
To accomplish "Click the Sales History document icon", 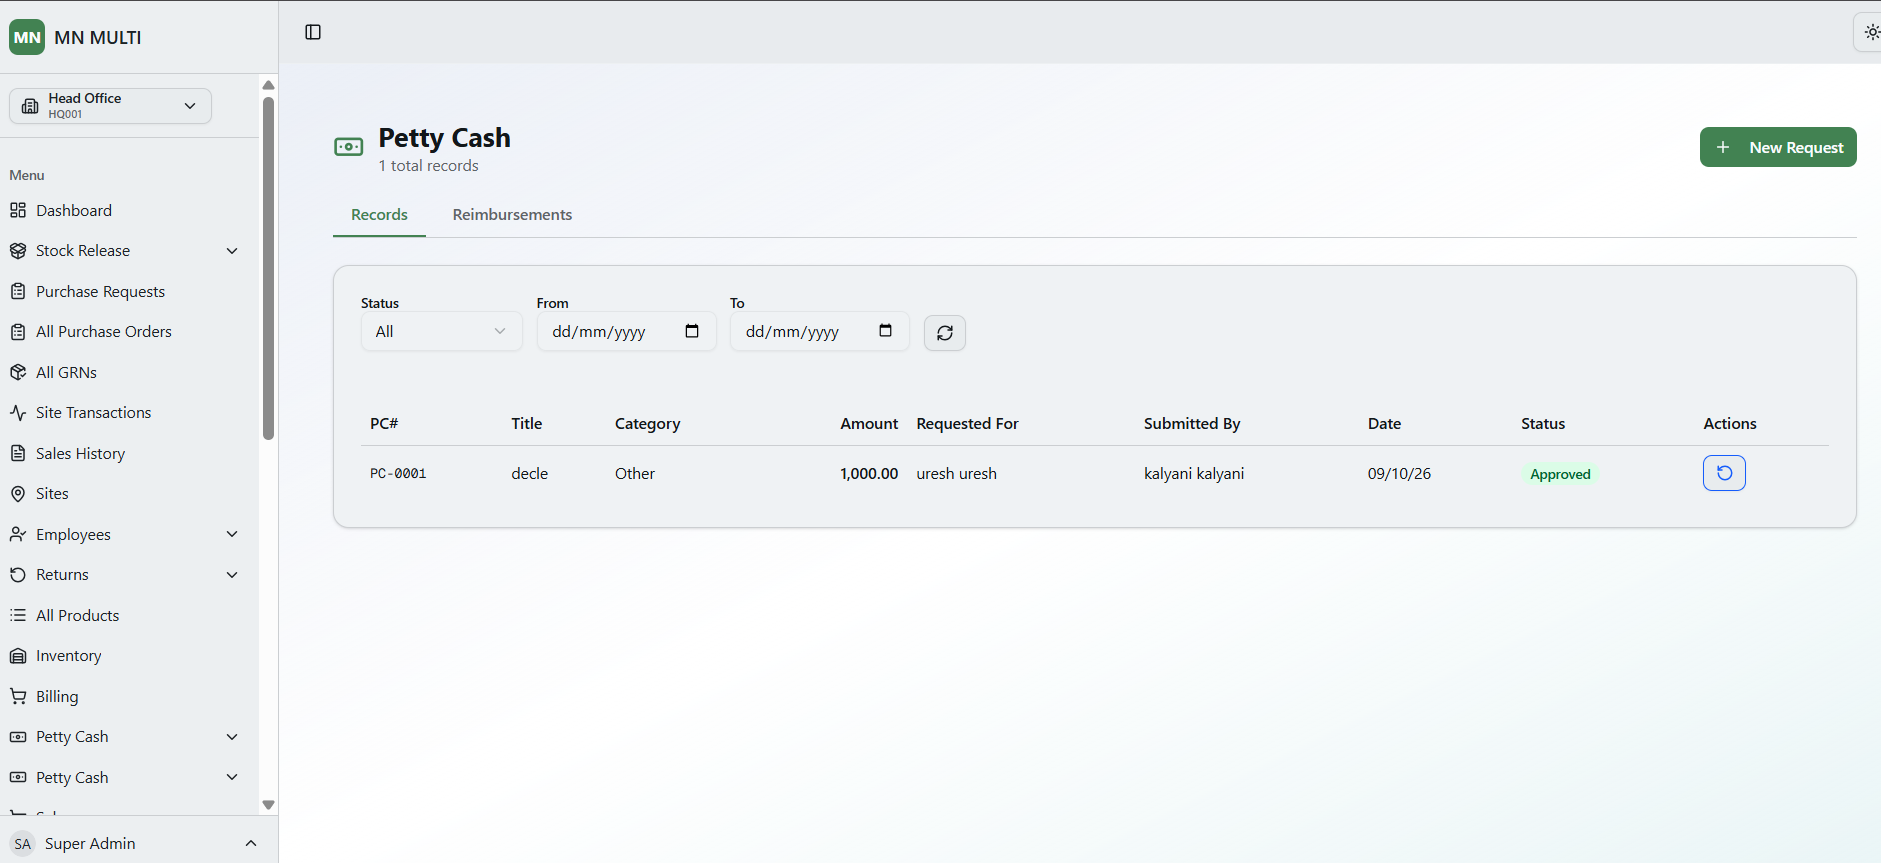I will (x=18, y=453).
